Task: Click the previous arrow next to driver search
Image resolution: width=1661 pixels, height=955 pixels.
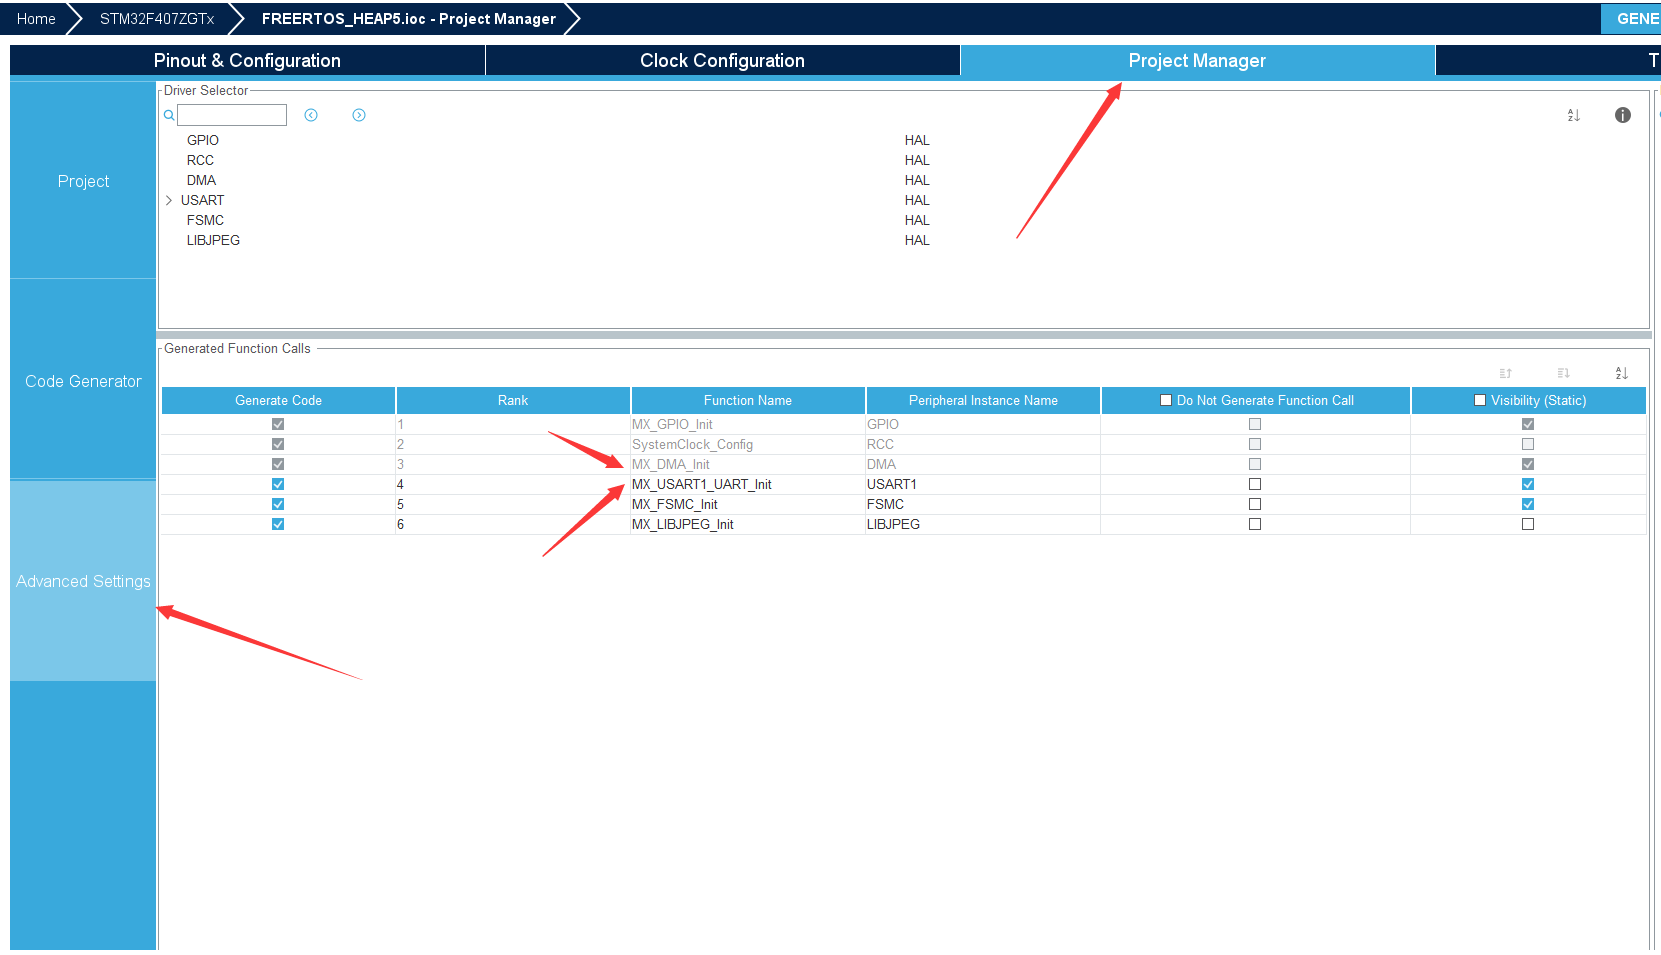Action: (311, 115)
